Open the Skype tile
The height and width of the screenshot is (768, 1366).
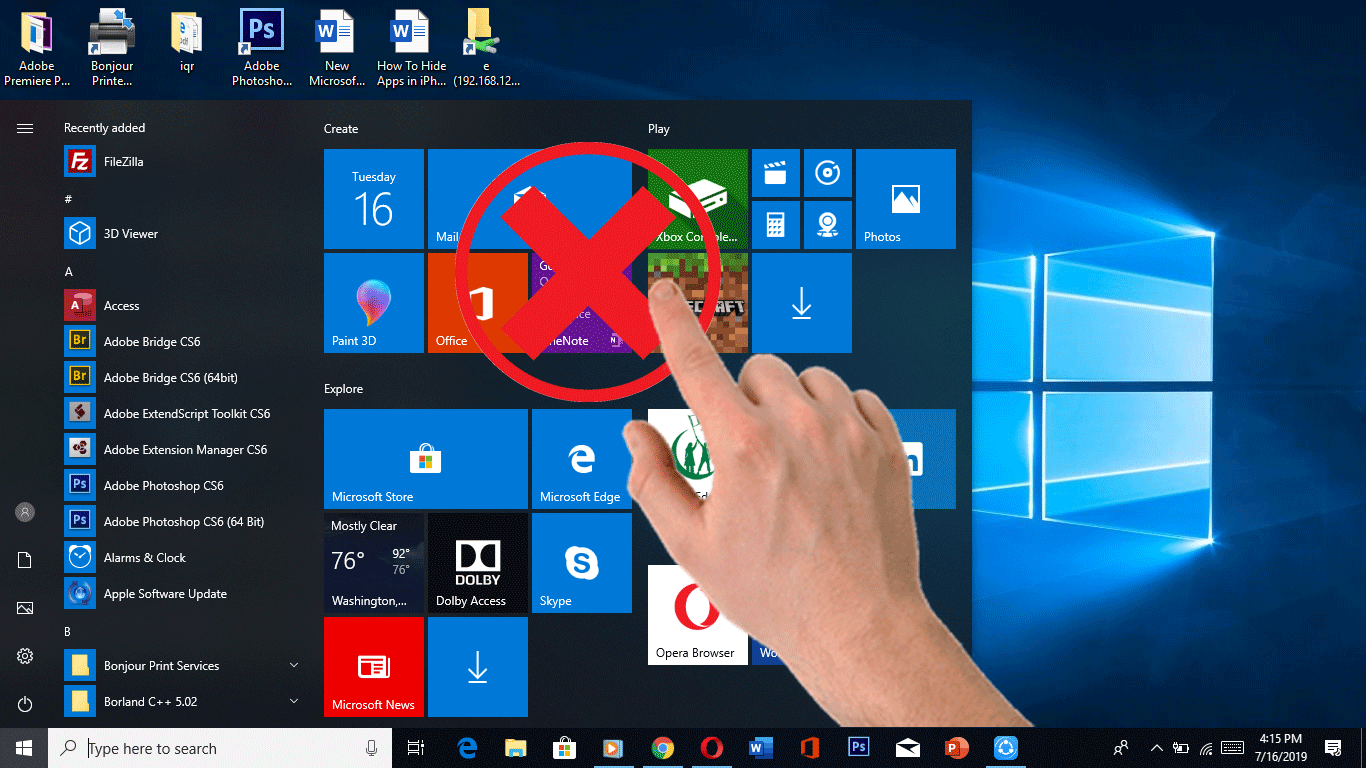[582, 563]
